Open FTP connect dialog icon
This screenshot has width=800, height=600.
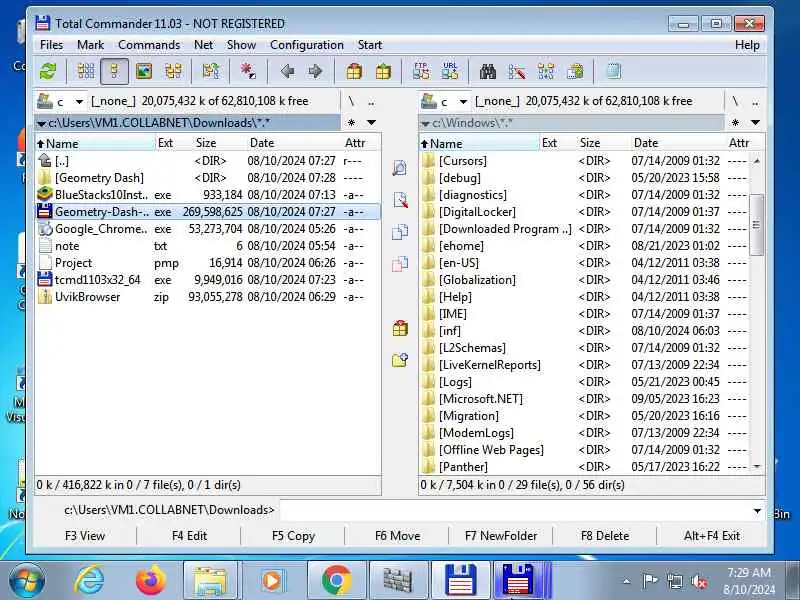click(421, 71)
